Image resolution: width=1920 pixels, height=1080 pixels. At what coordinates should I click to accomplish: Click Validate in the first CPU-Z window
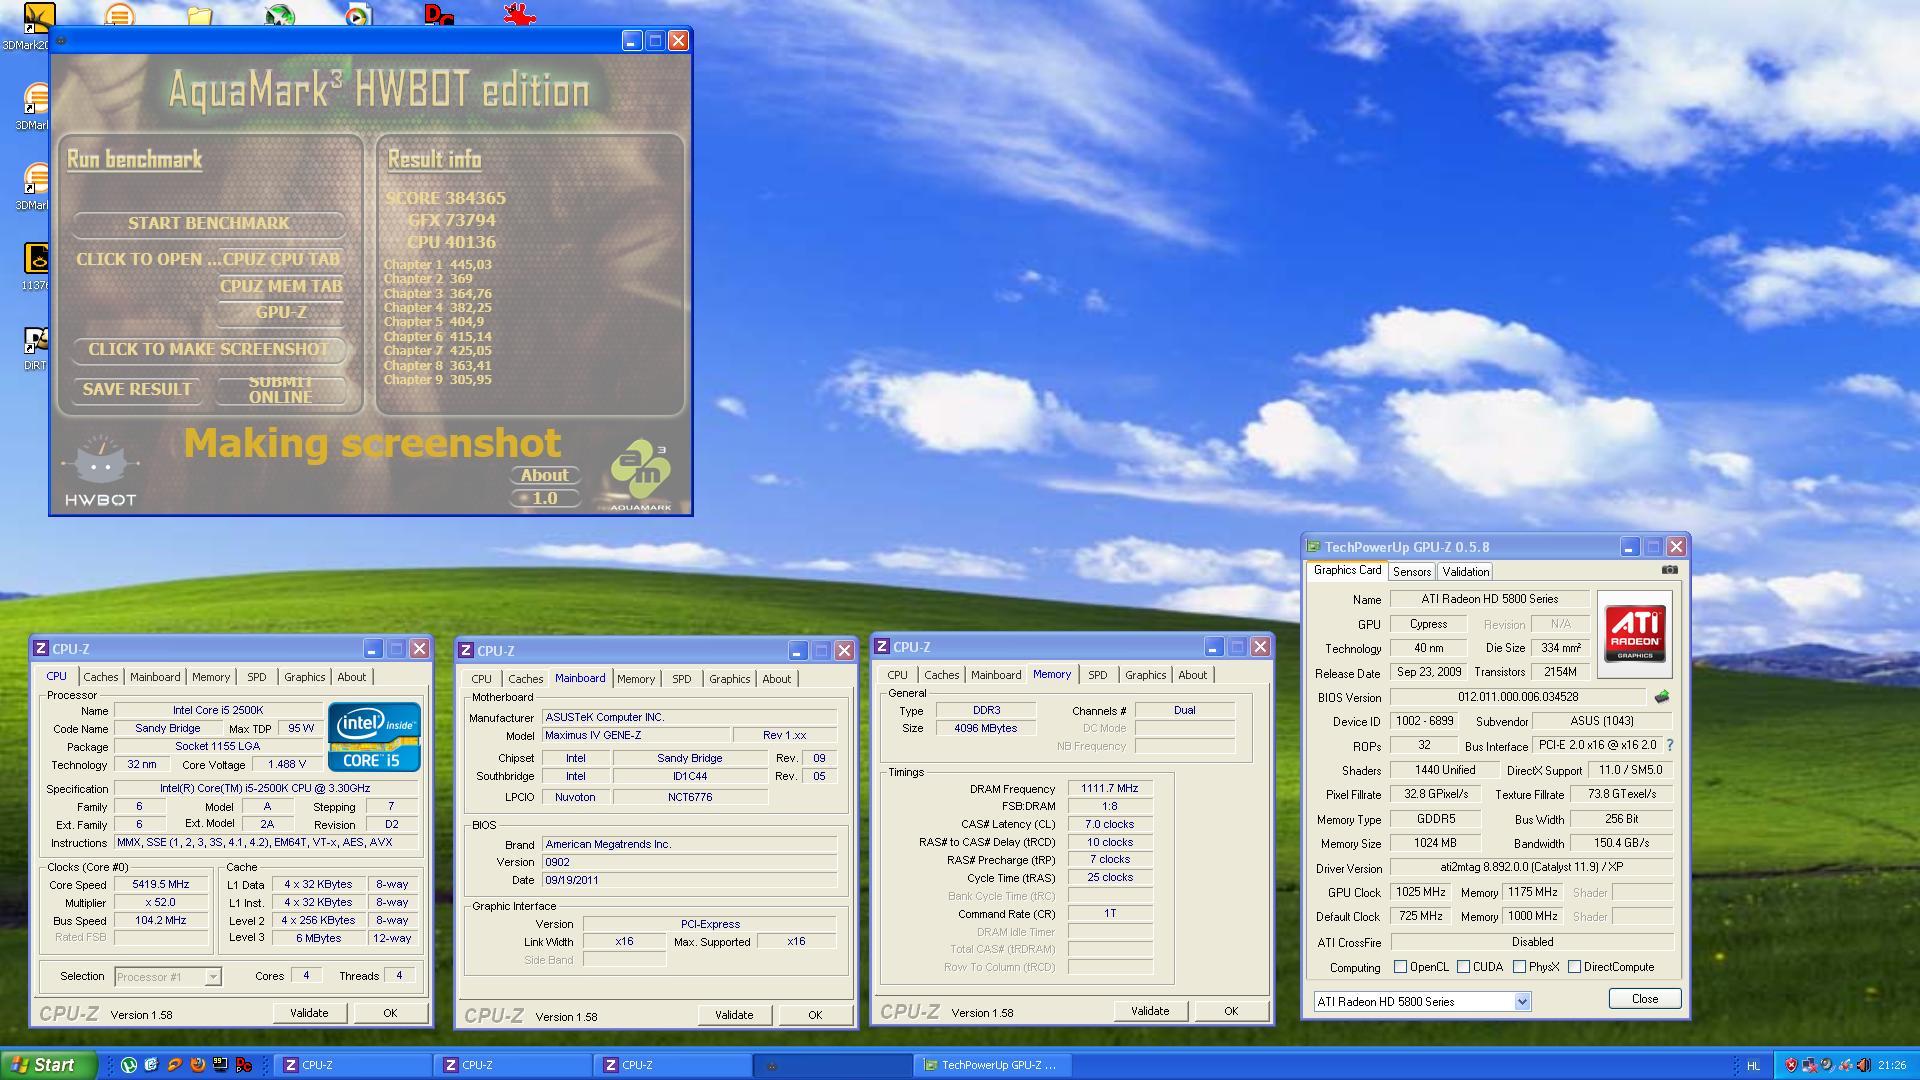click(x=309, y=1013)
